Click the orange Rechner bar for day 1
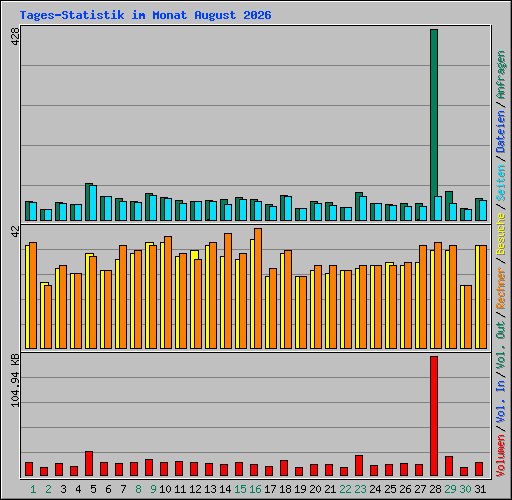Screen dimensions: 512x500 [x=33, y=295]
